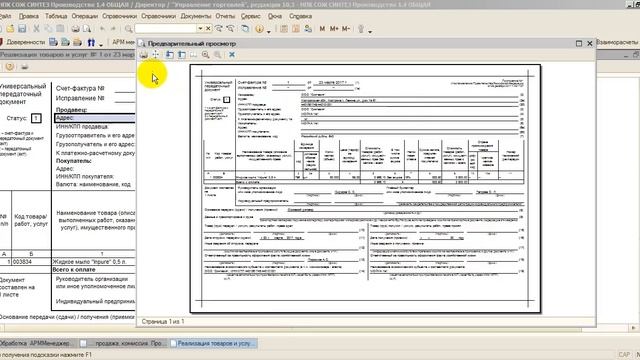Click the Undo arrow icon
This screenshot has width=640, height=360.
pos(102,29)
